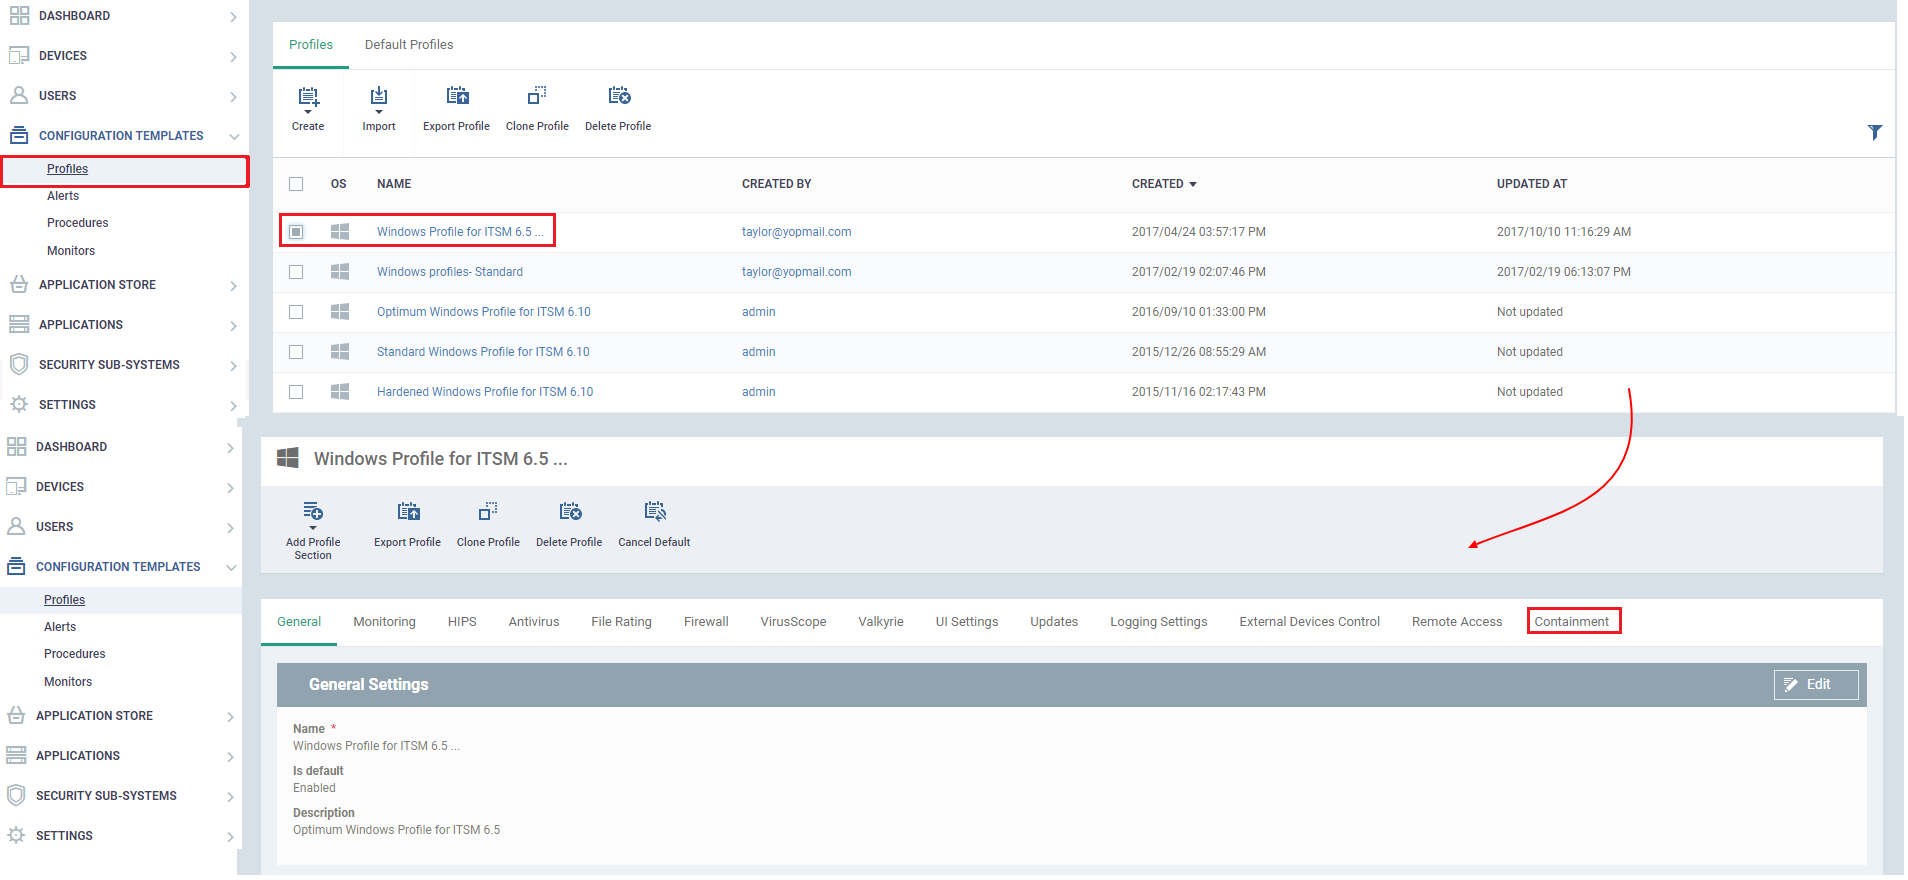Click upper Devices sidebar icon
The width and height of the screenshot is (1908, 880).
[x=19, y=55]
